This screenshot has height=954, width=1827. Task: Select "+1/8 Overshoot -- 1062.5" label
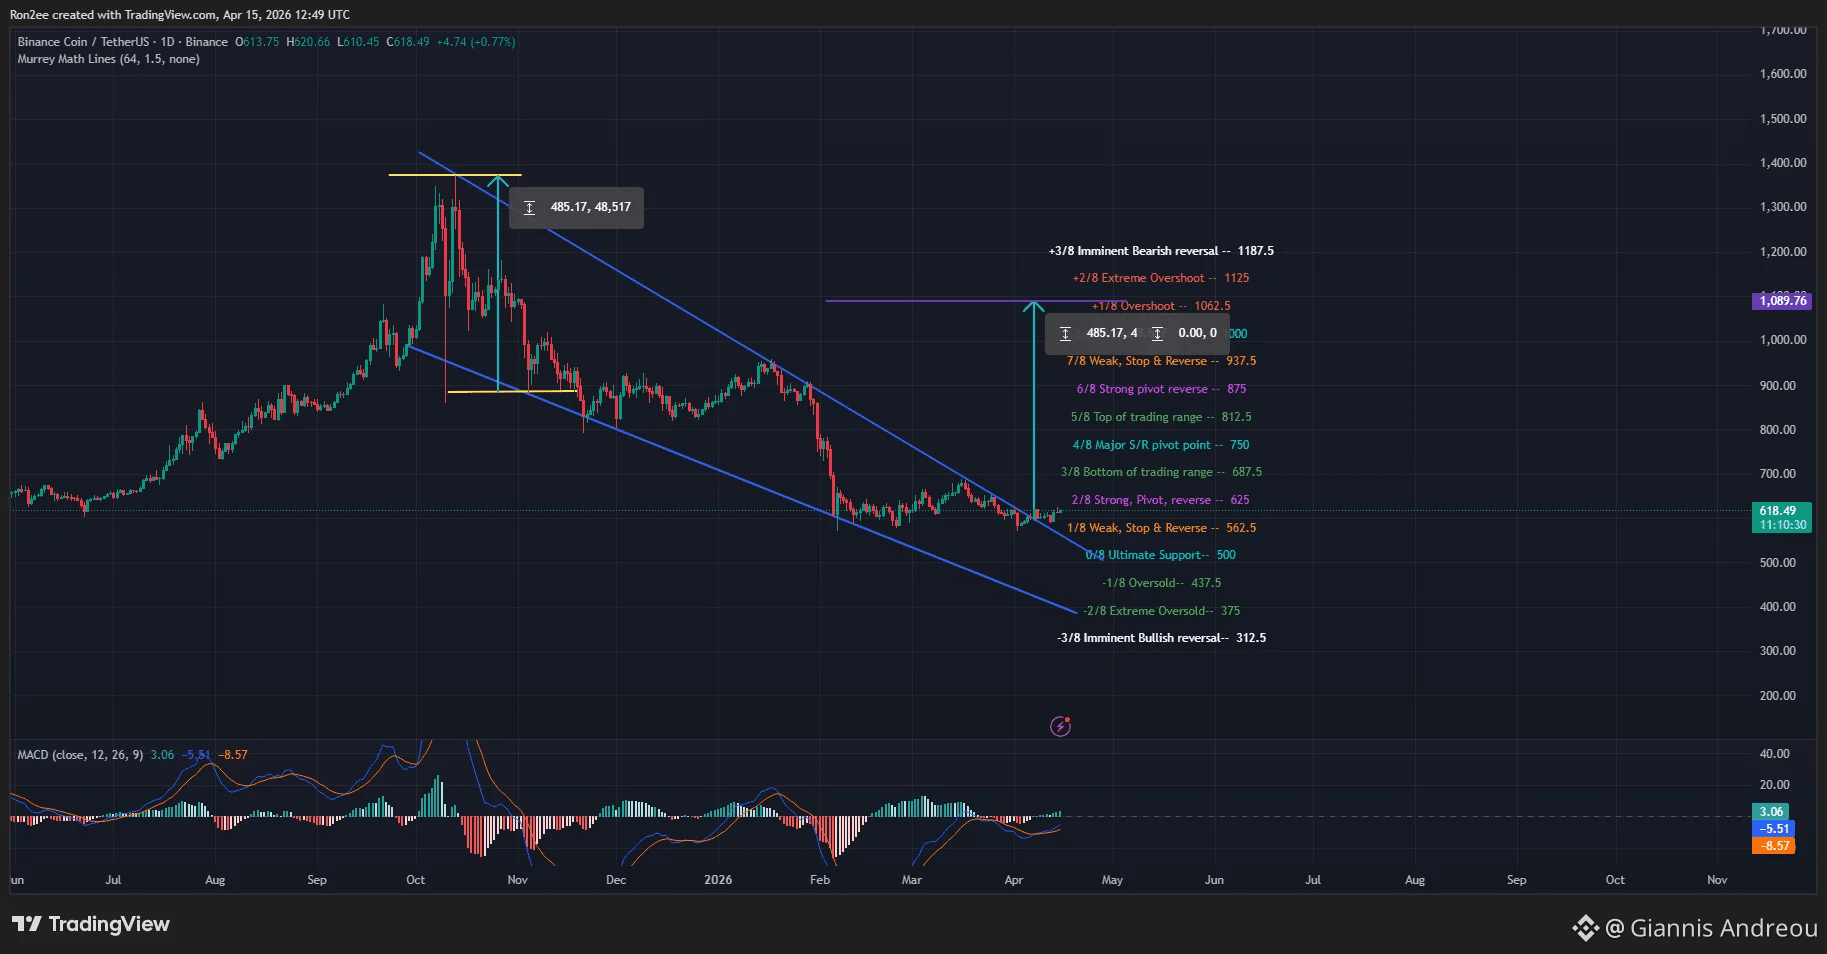[x=1161, y=306]
